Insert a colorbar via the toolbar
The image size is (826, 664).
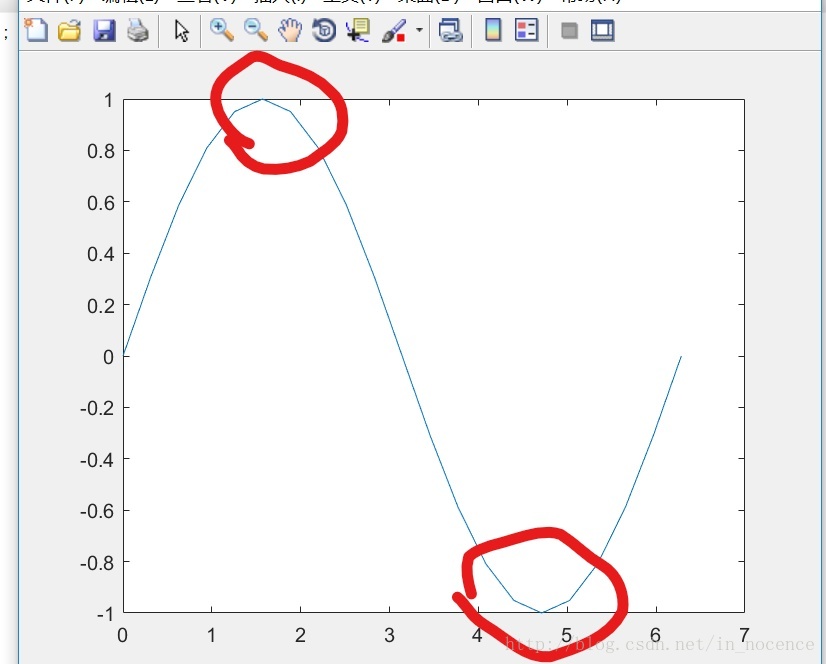pyautogui.click(x=492, y=31)
